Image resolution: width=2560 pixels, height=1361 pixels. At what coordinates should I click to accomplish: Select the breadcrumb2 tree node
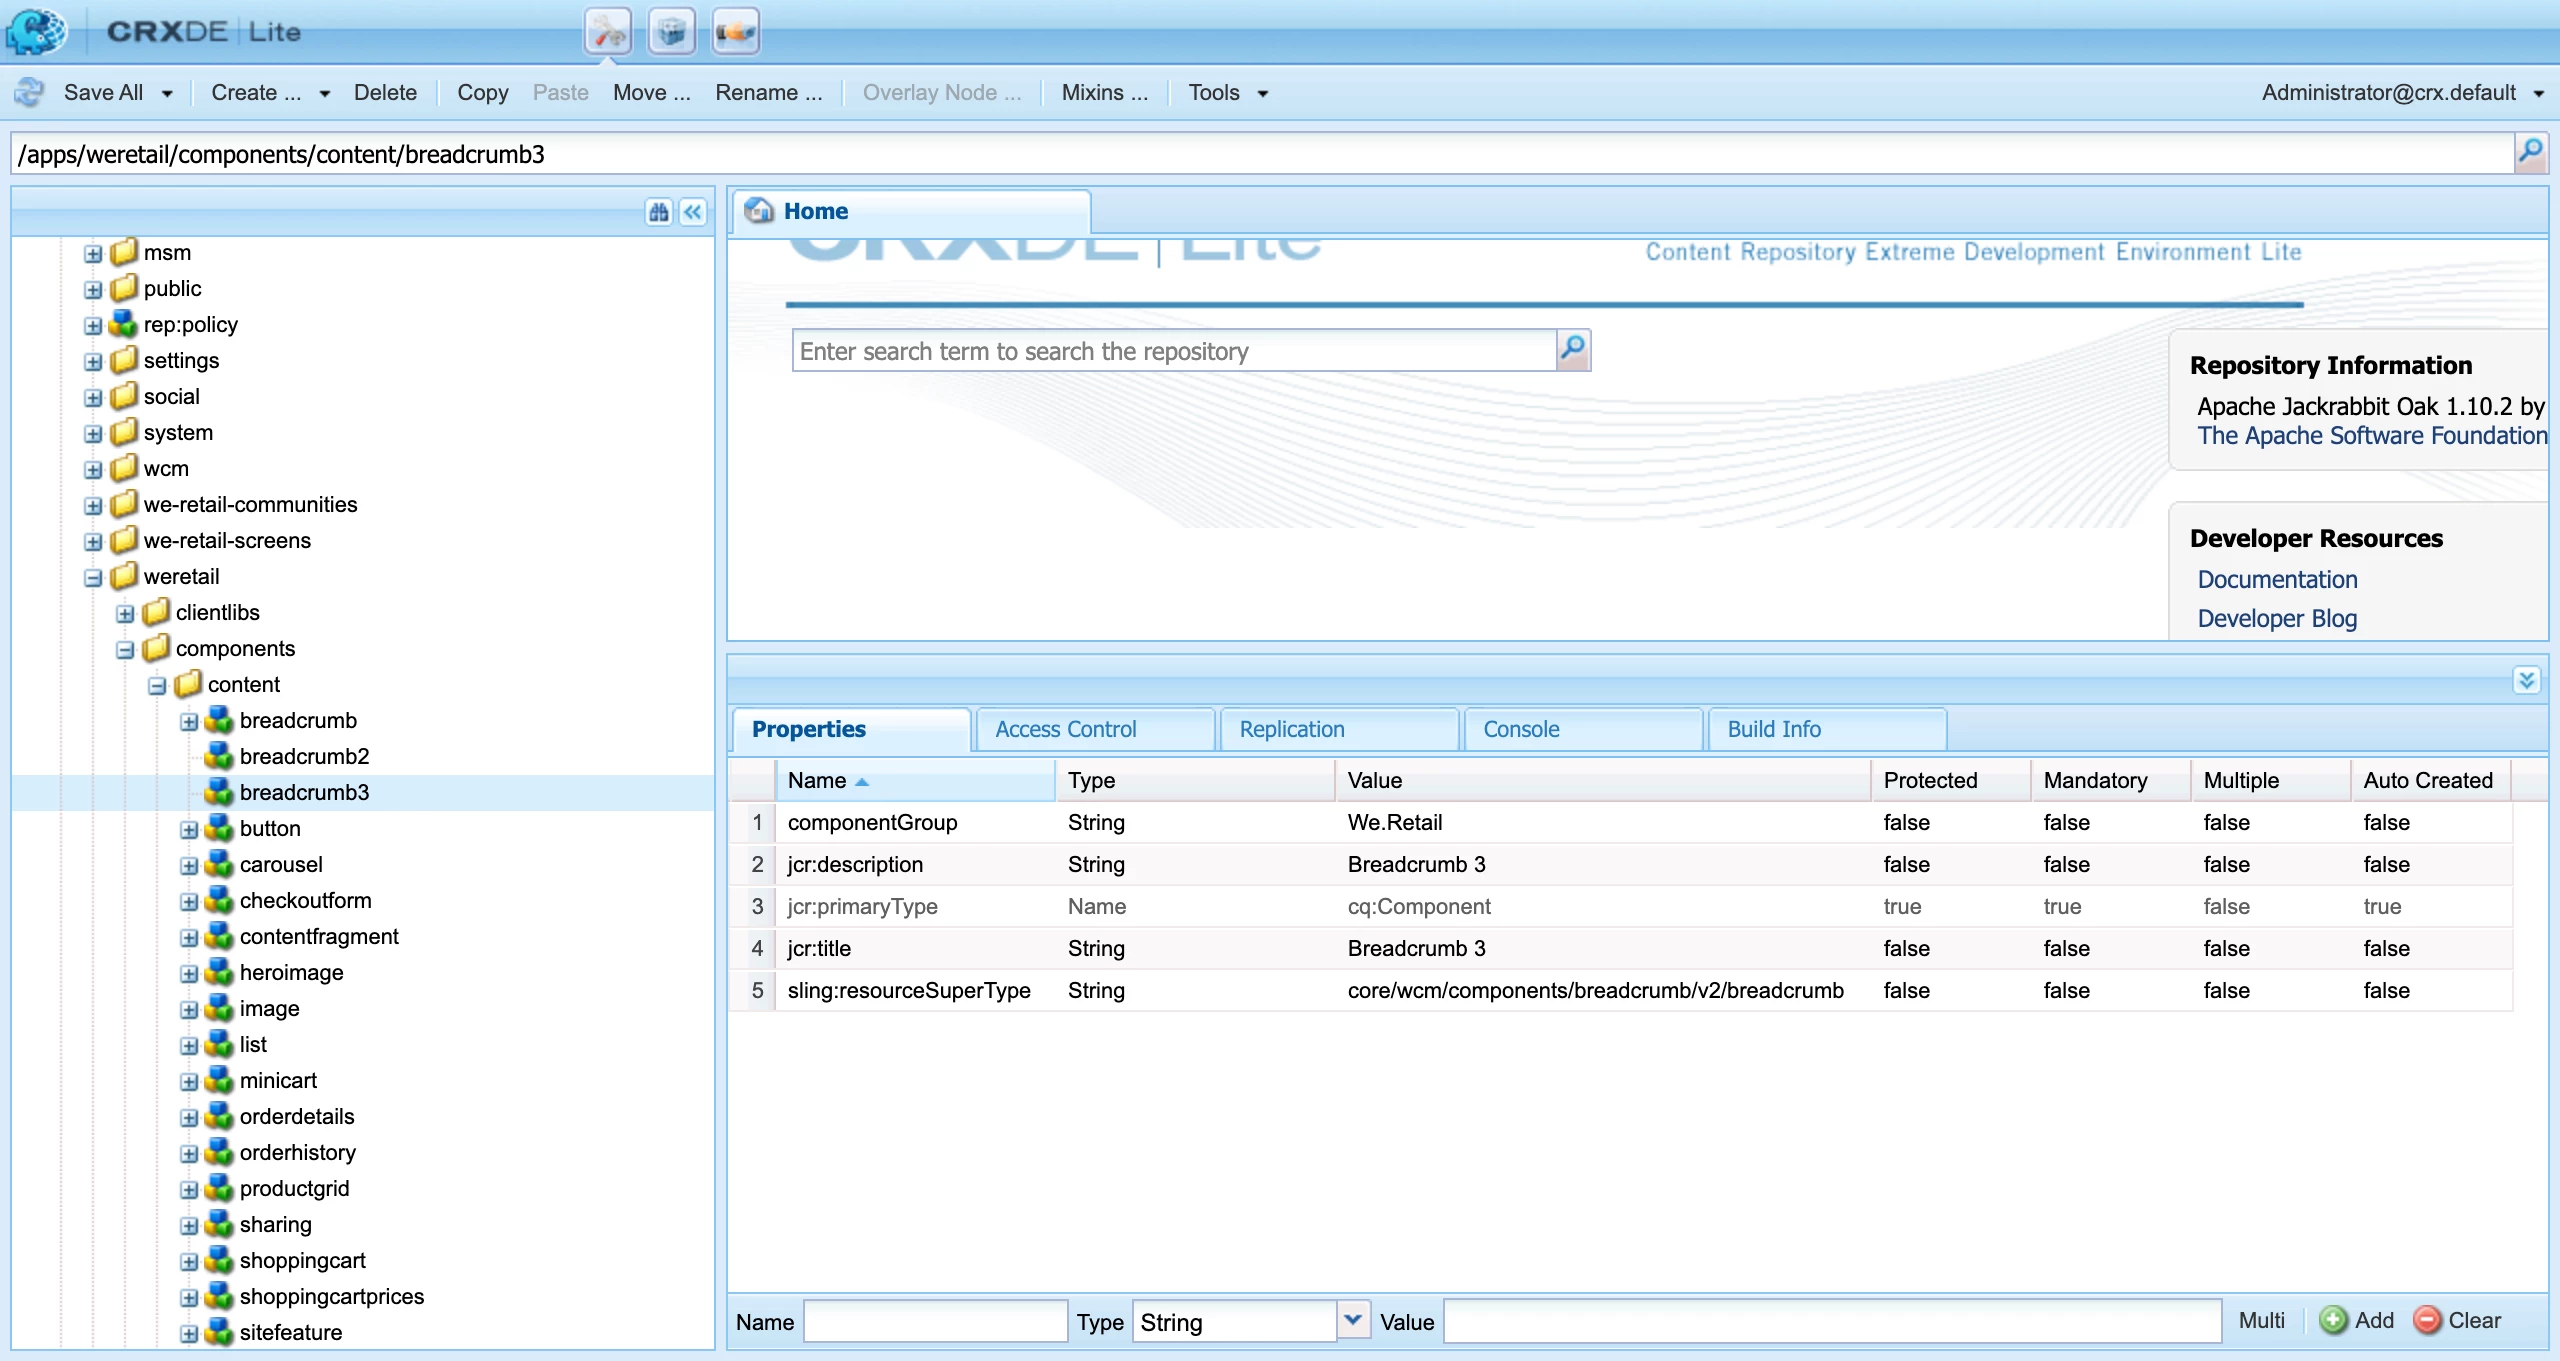coord(304,757)
